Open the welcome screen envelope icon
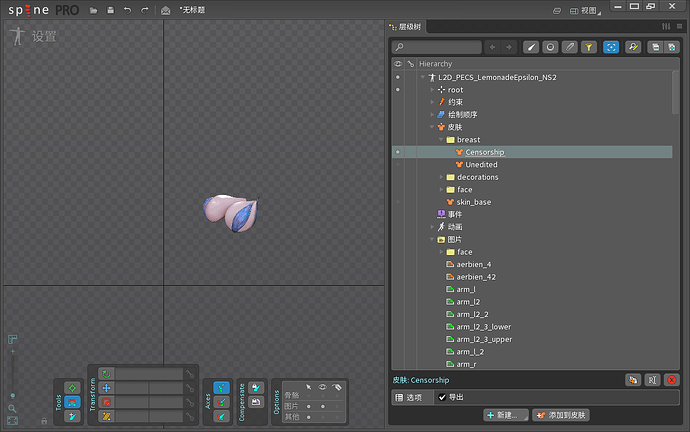 pyautogui.click(x=165, y=11)
